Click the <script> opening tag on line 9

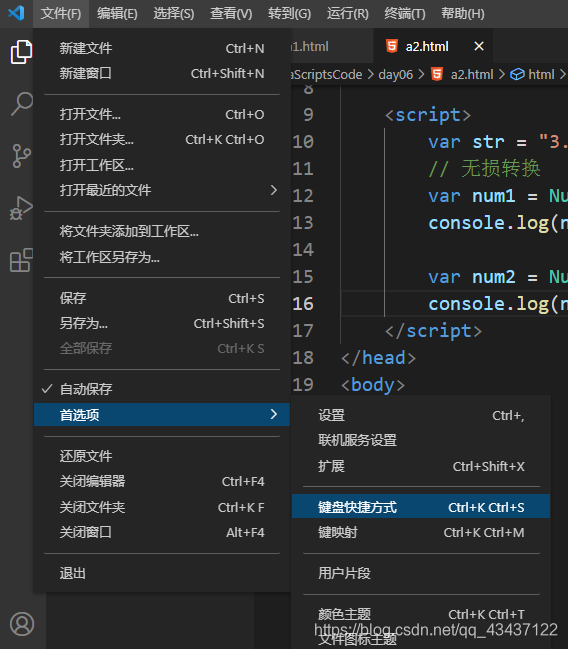(x=428, y=115)
